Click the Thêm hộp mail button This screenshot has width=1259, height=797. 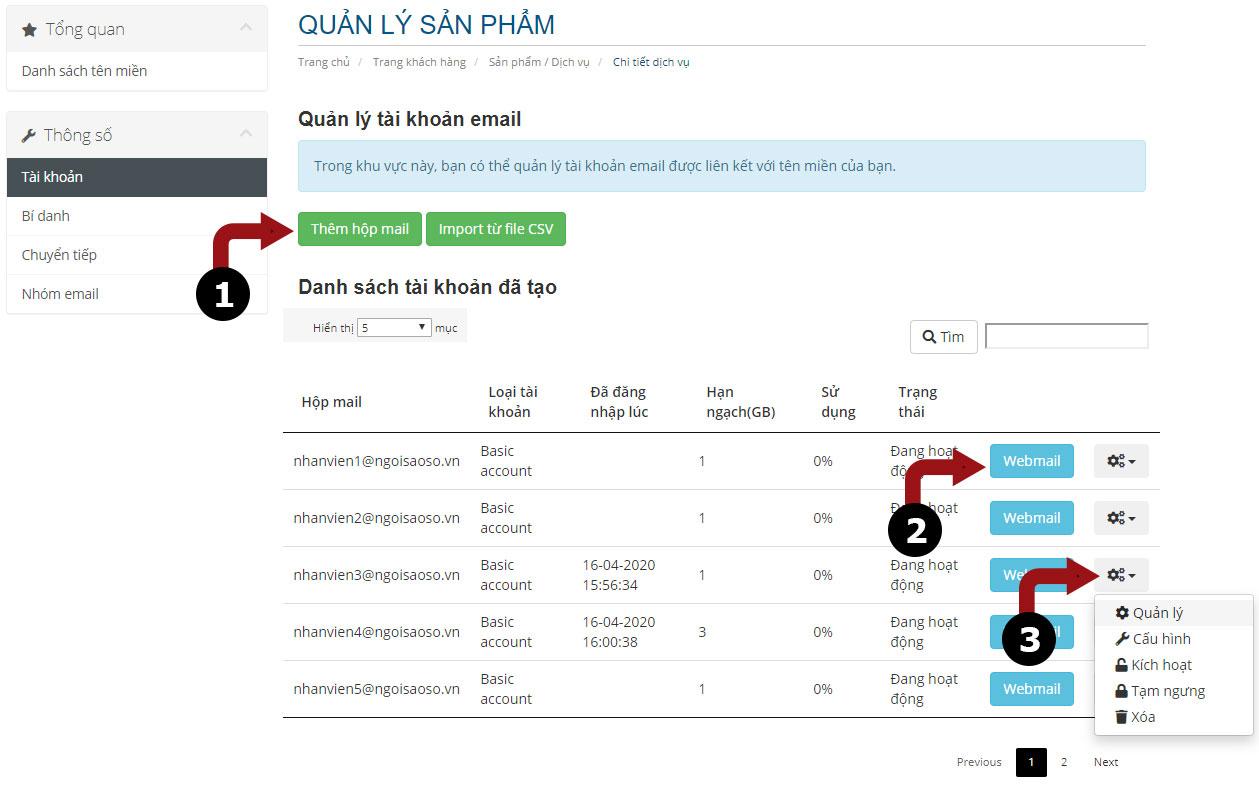click(x=359, y=228)
